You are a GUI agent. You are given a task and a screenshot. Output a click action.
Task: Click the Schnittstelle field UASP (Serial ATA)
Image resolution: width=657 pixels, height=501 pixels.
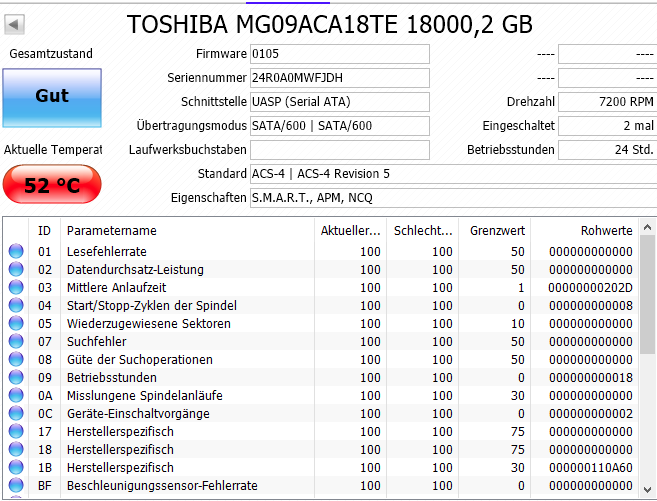click(x=340, y=102)
